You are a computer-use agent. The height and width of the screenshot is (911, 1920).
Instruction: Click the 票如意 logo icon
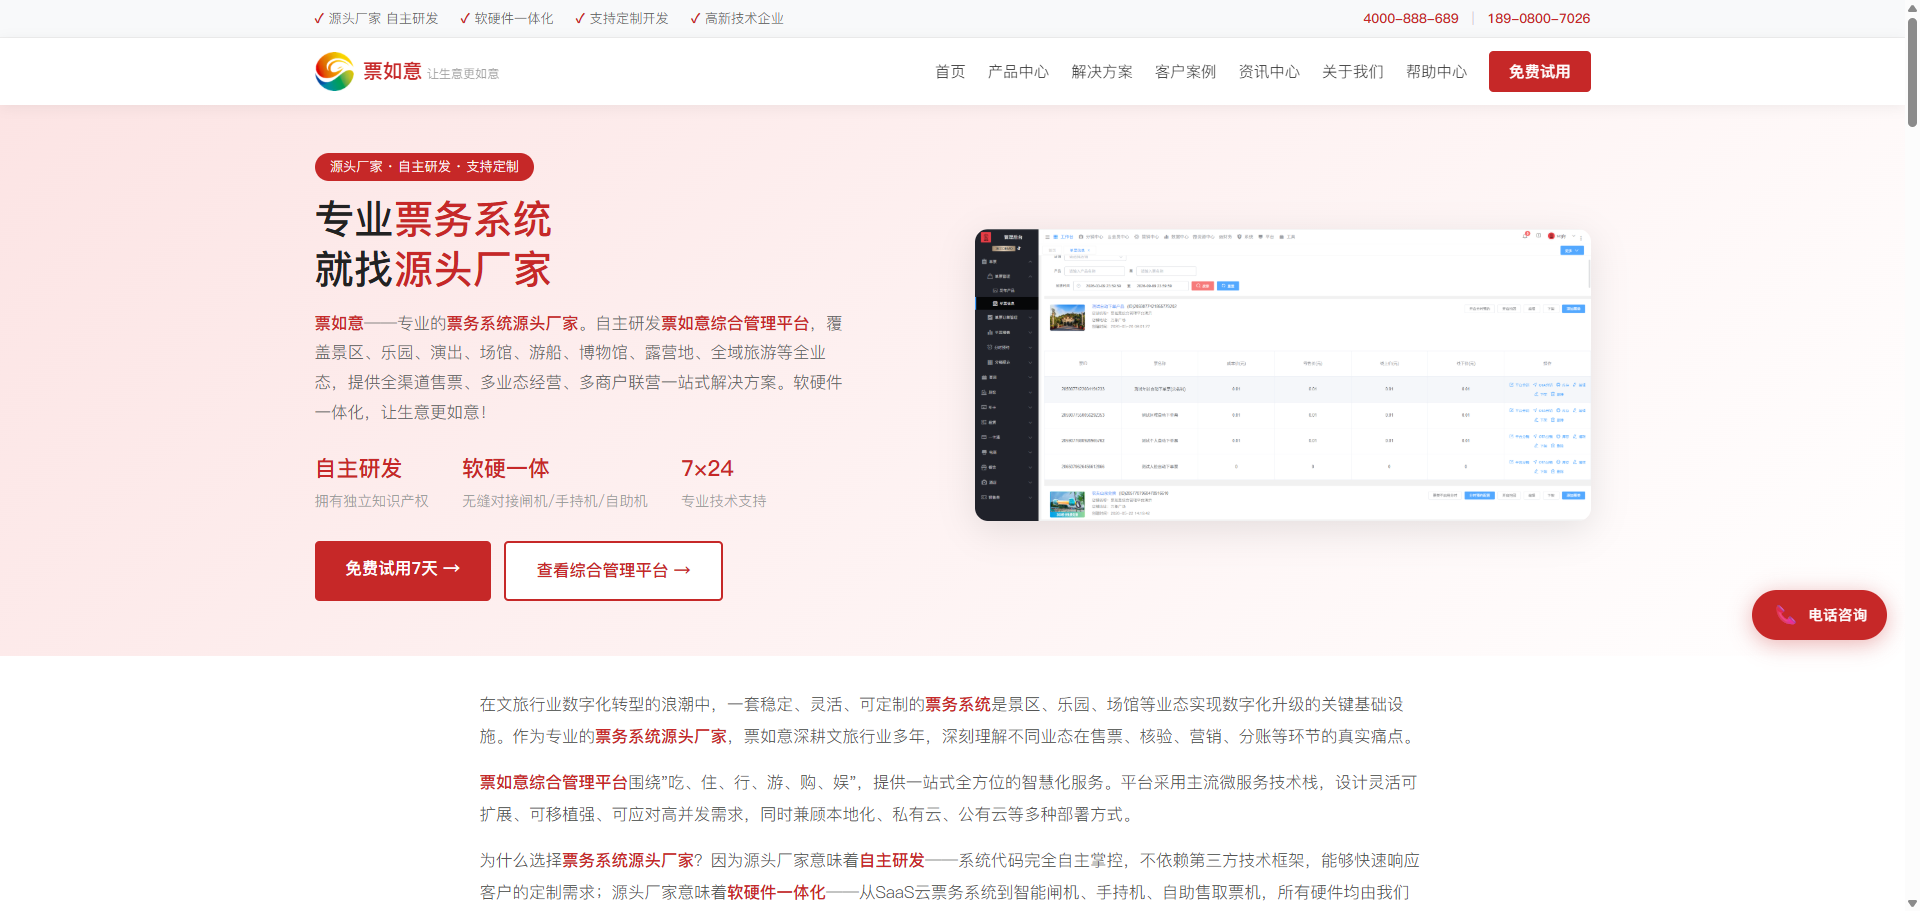(334, 72)
